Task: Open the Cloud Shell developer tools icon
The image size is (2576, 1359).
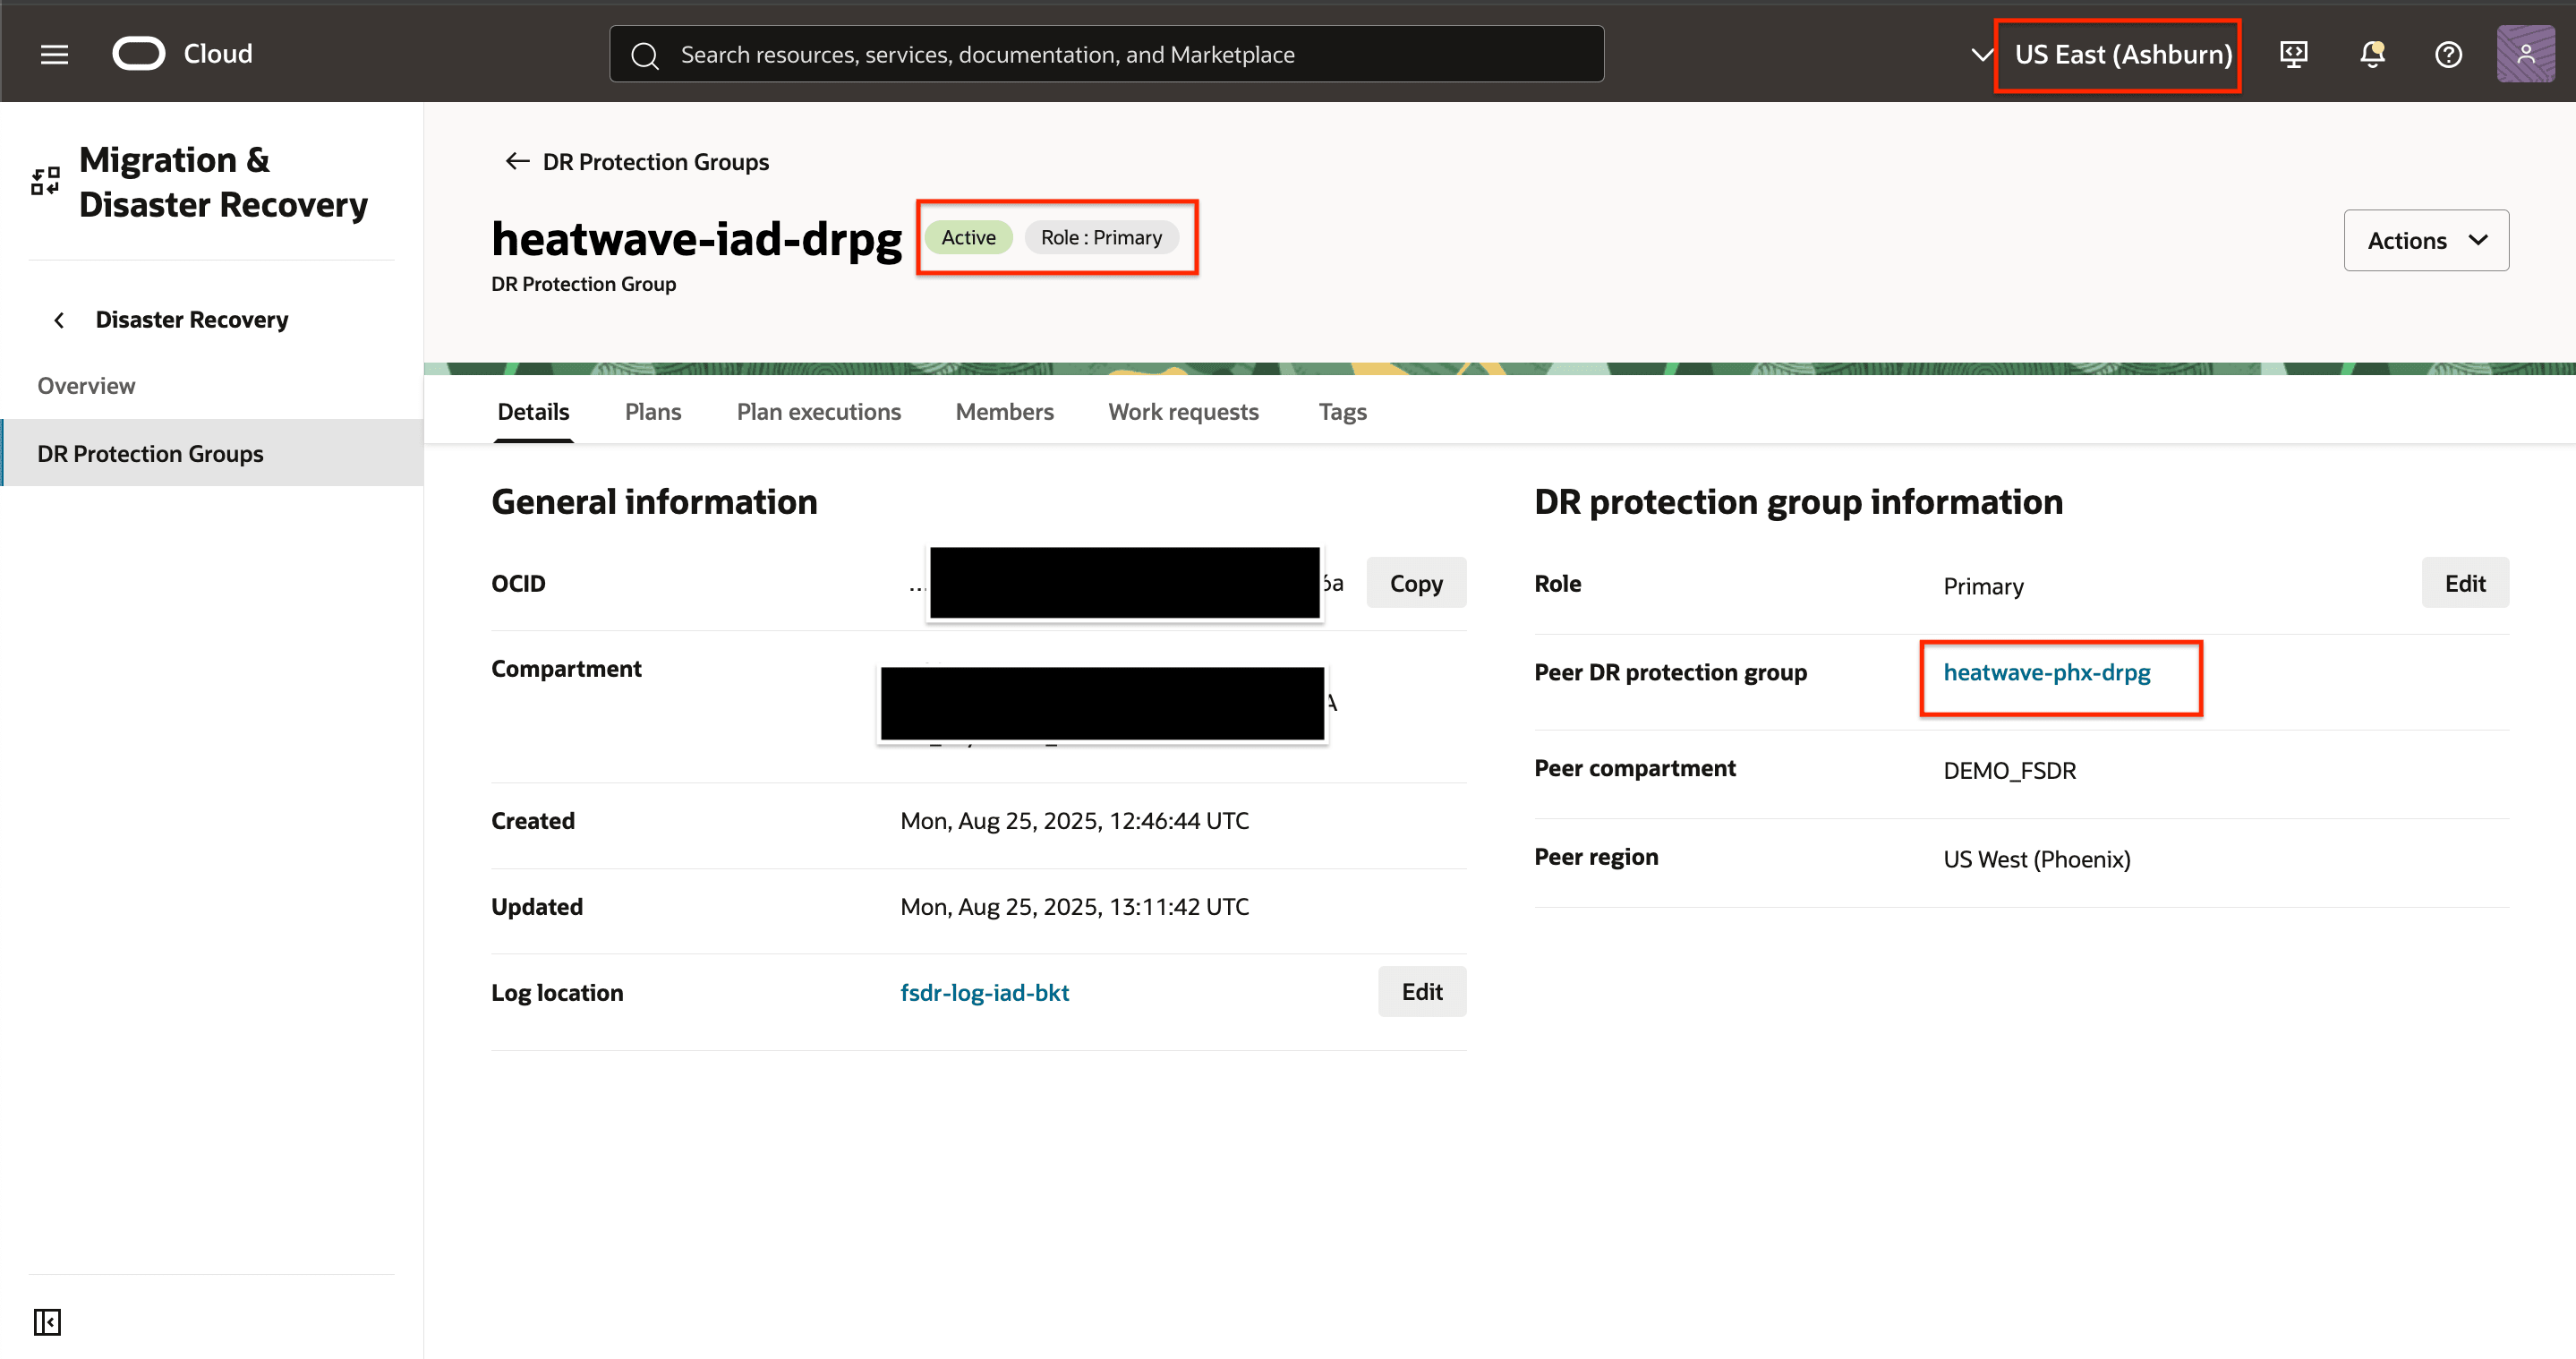Action: (2293, 54)
